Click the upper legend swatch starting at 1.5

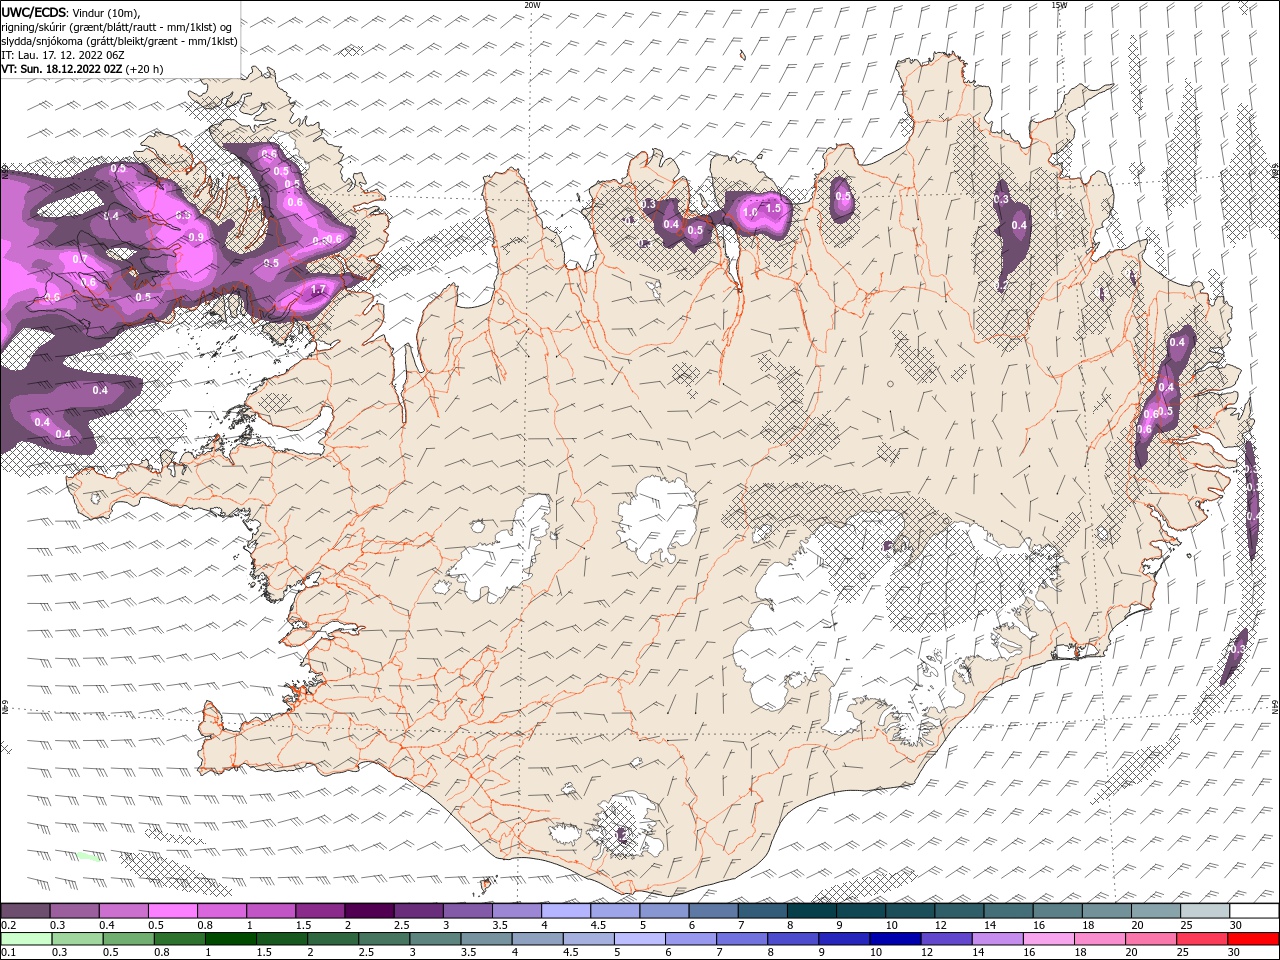pyautogui.click(x=320, y=911)
